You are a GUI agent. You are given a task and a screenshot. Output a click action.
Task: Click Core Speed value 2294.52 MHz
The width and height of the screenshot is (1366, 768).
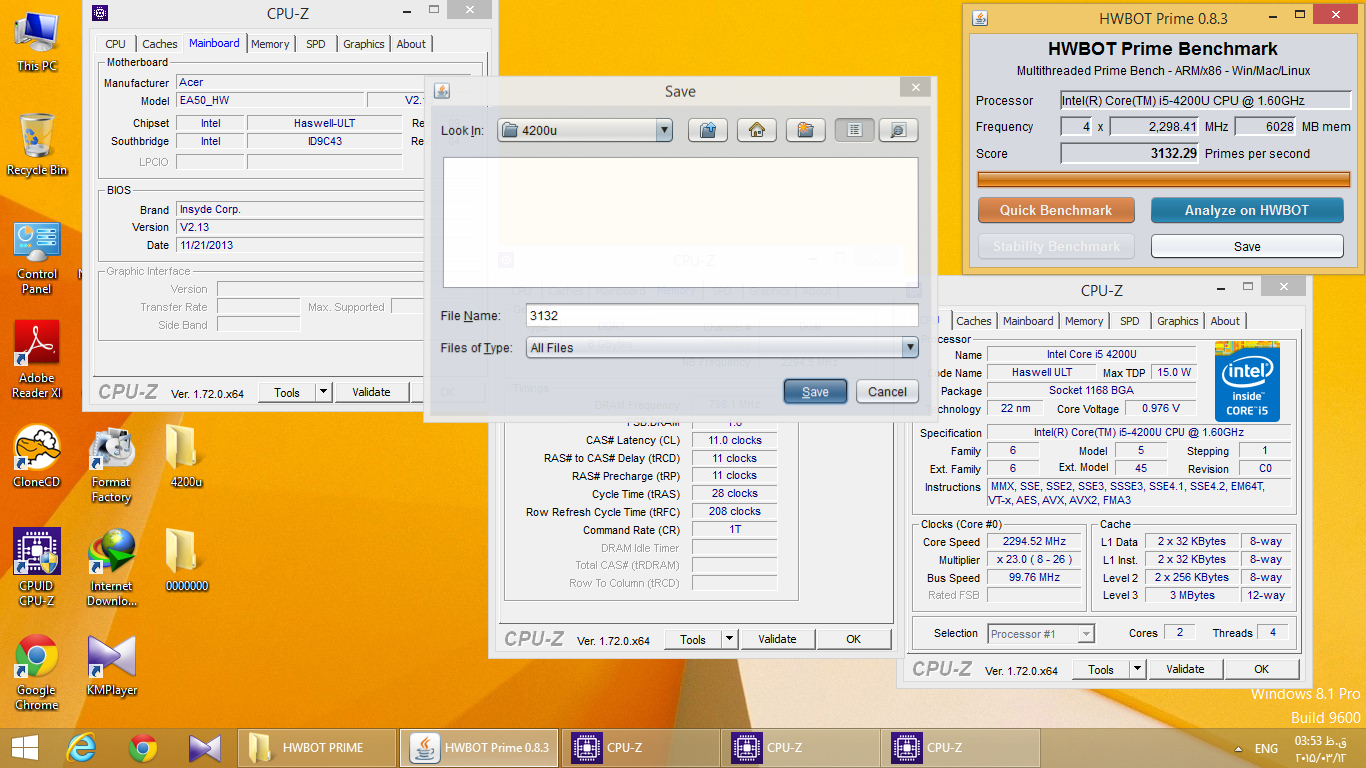[1035, 541]
